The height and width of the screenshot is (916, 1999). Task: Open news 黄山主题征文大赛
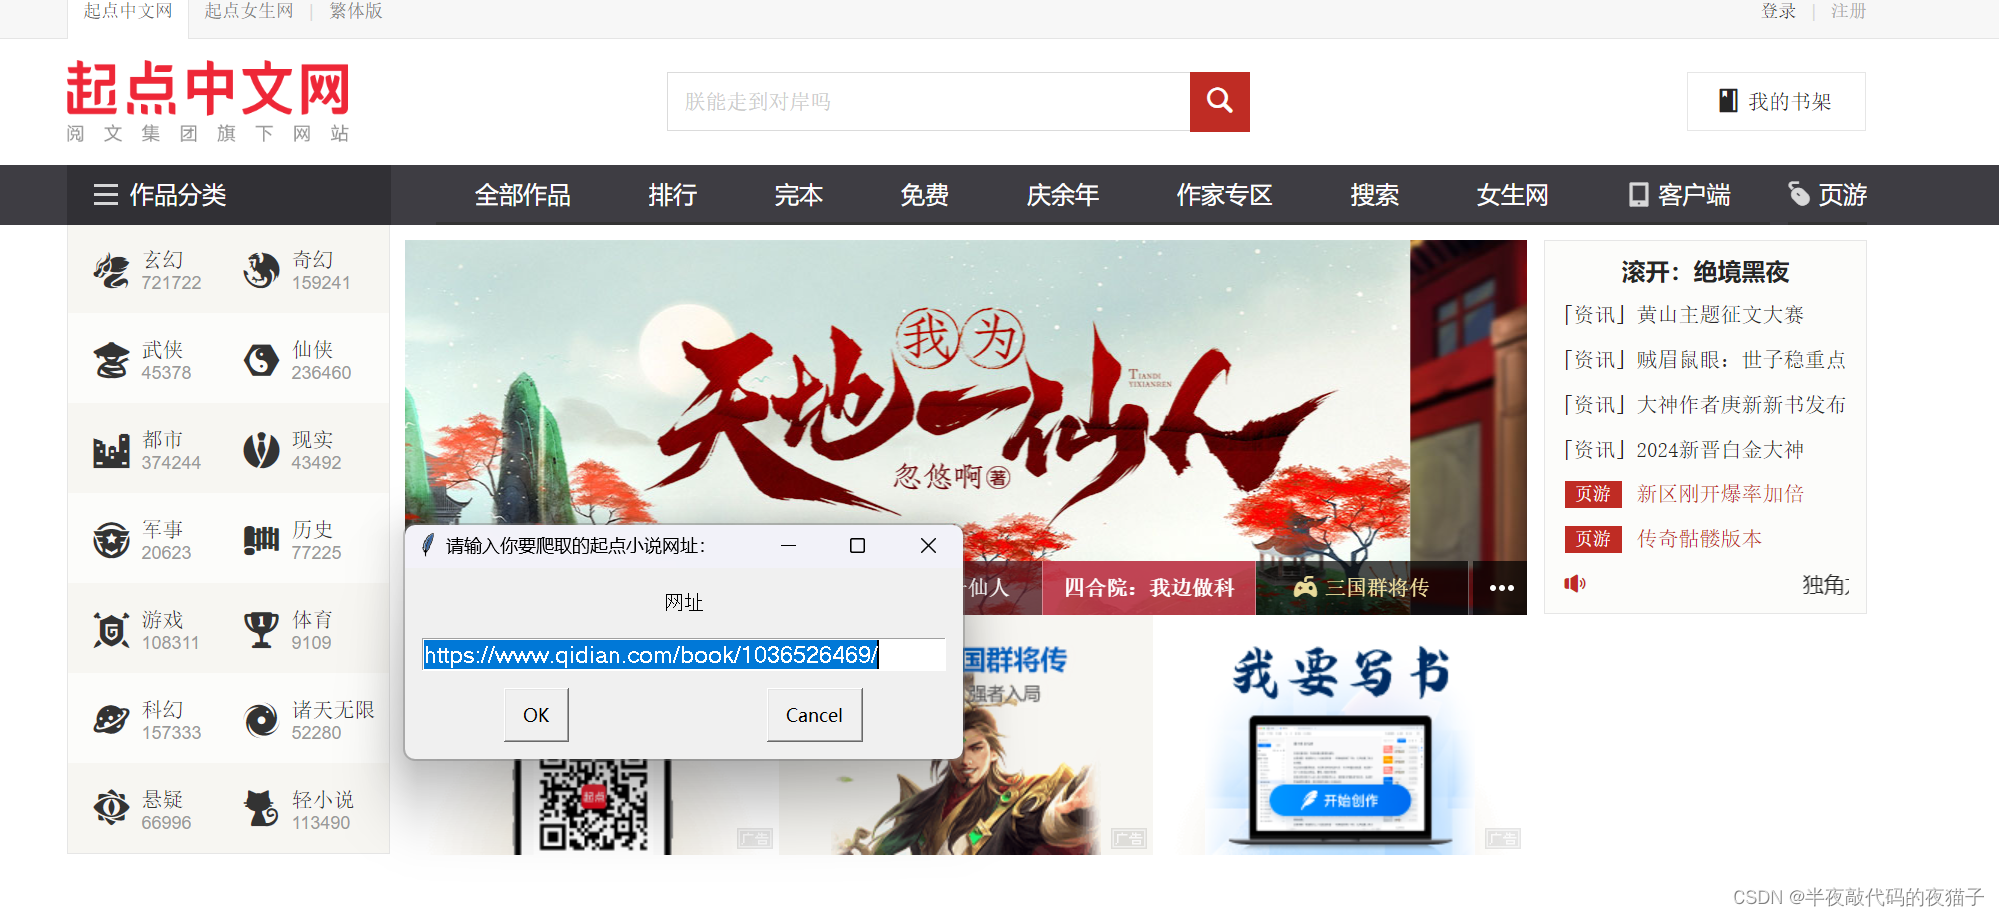tap(1720, 315)
